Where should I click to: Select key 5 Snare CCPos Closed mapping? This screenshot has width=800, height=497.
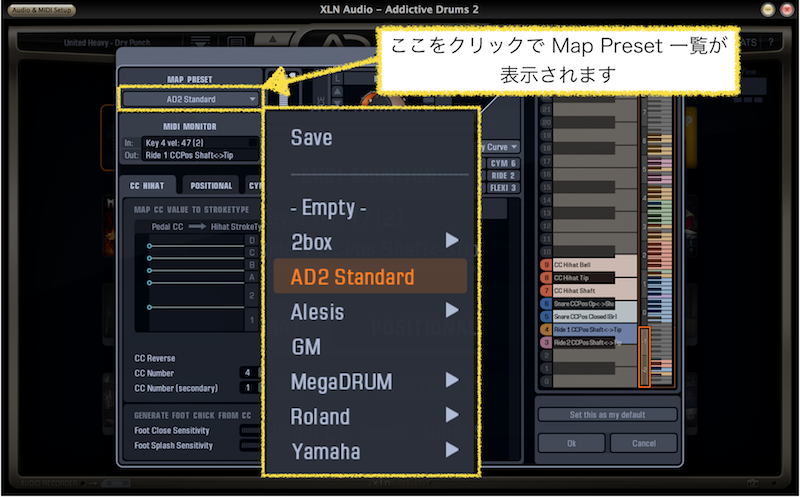(589, 316)
